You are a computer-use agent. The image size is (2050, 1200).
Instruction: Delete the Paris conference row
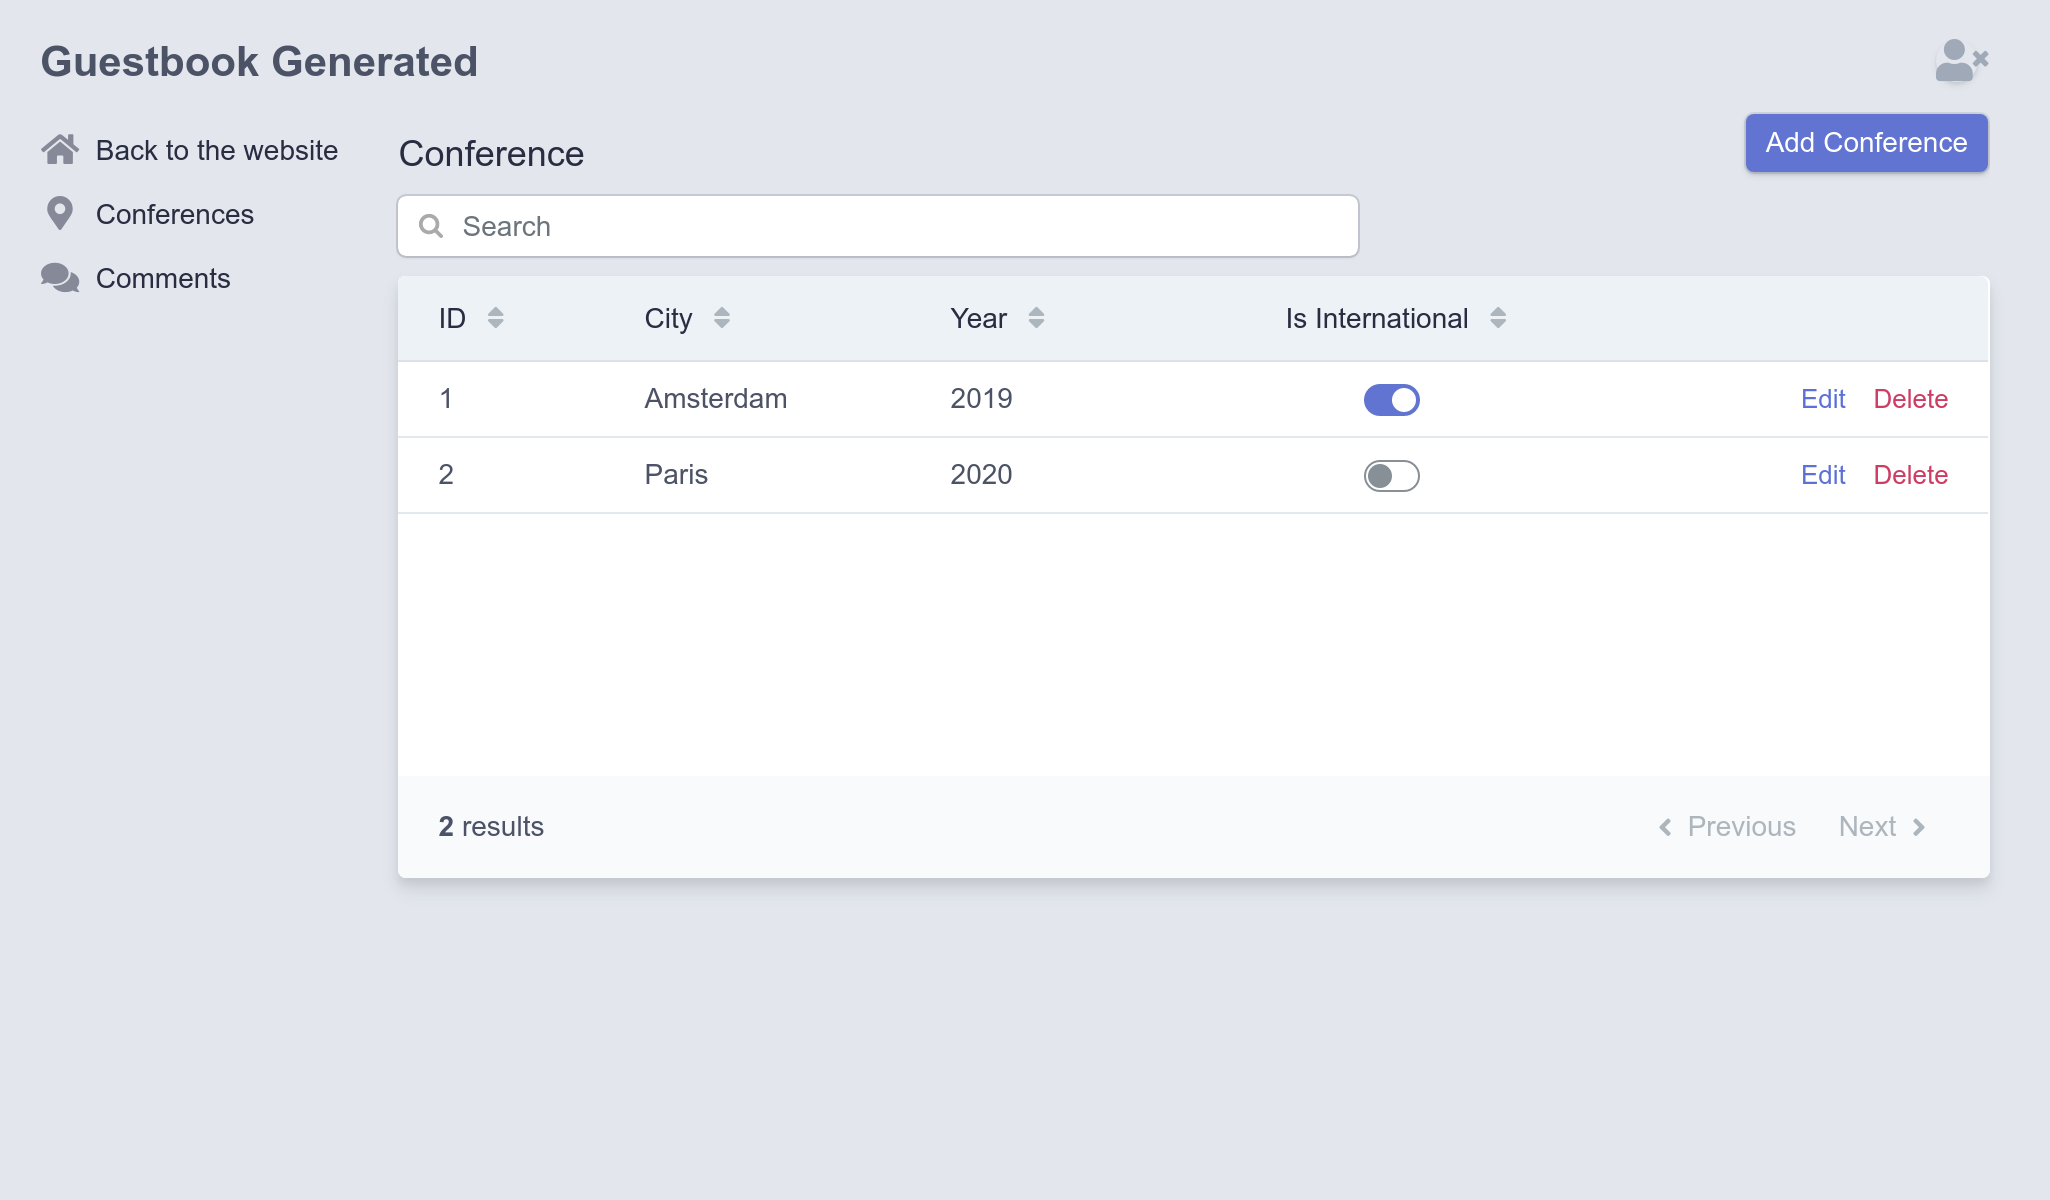click(1910, 475)
